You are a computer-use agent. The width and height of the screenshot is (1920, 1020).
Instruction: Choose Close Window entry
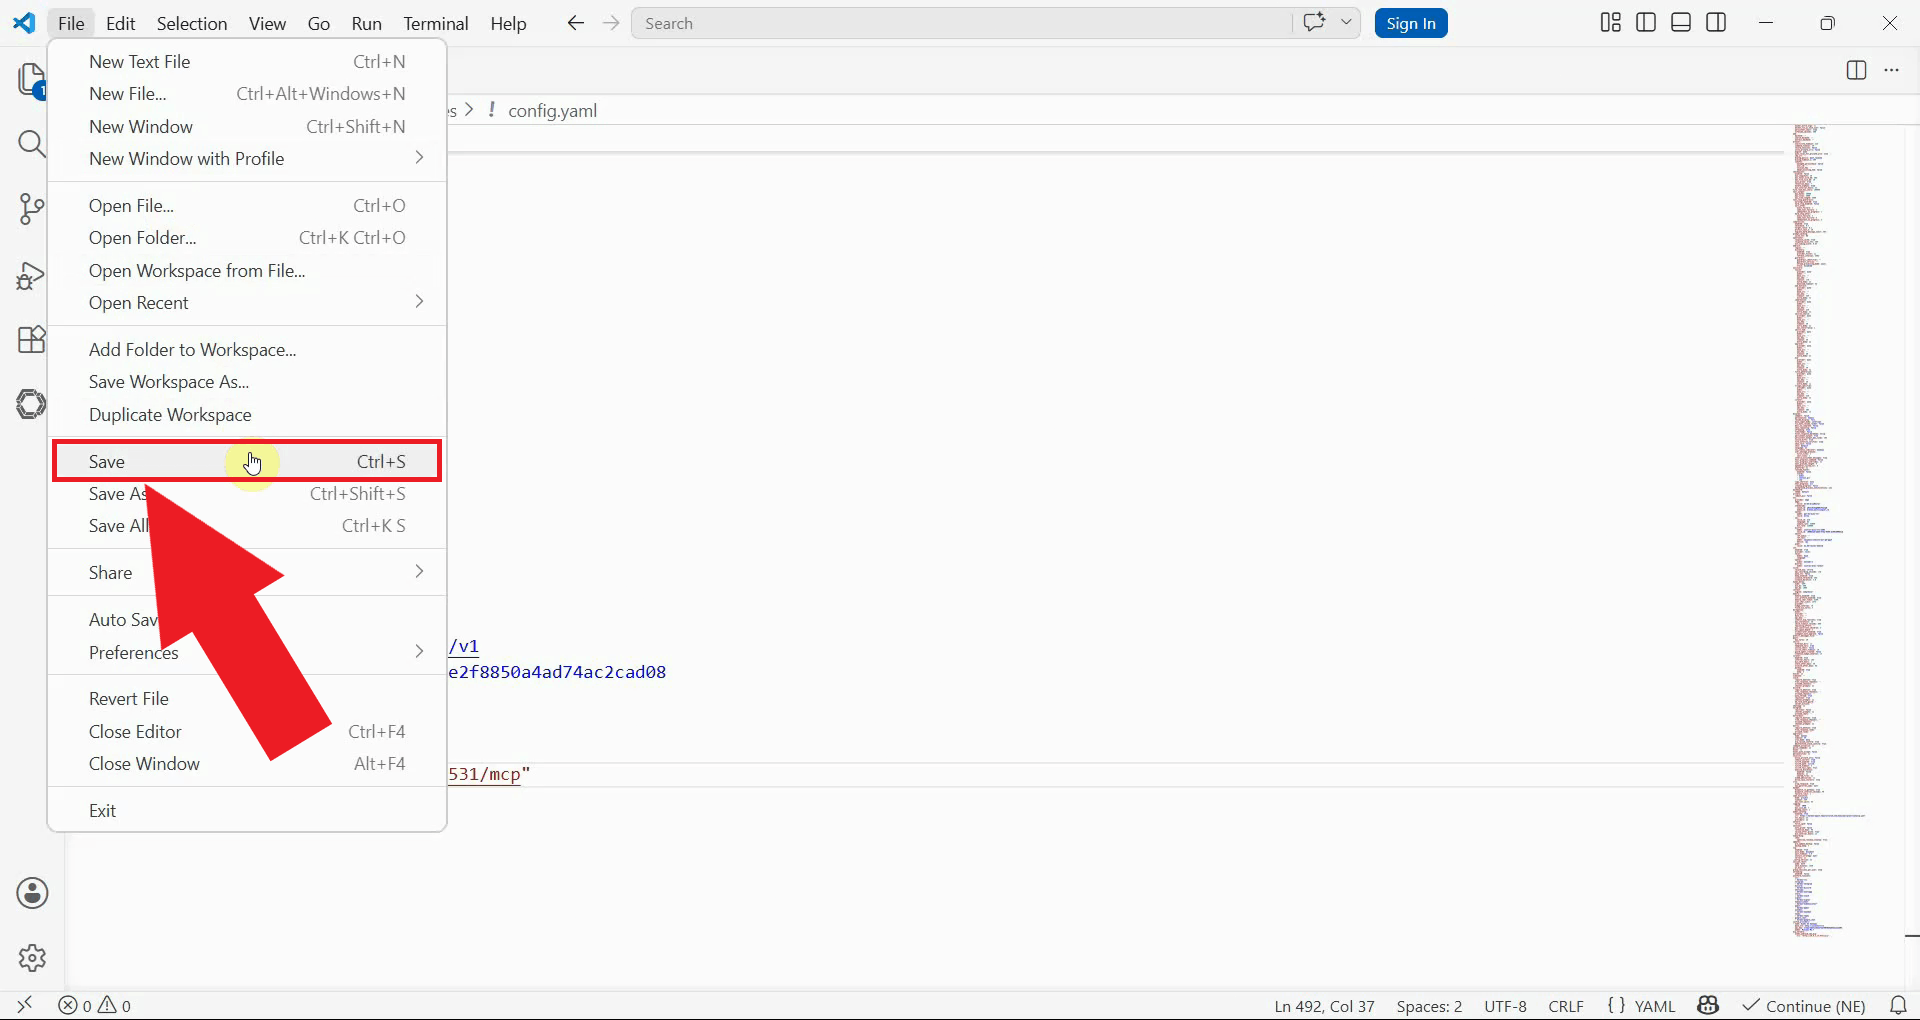pos(247,763)
